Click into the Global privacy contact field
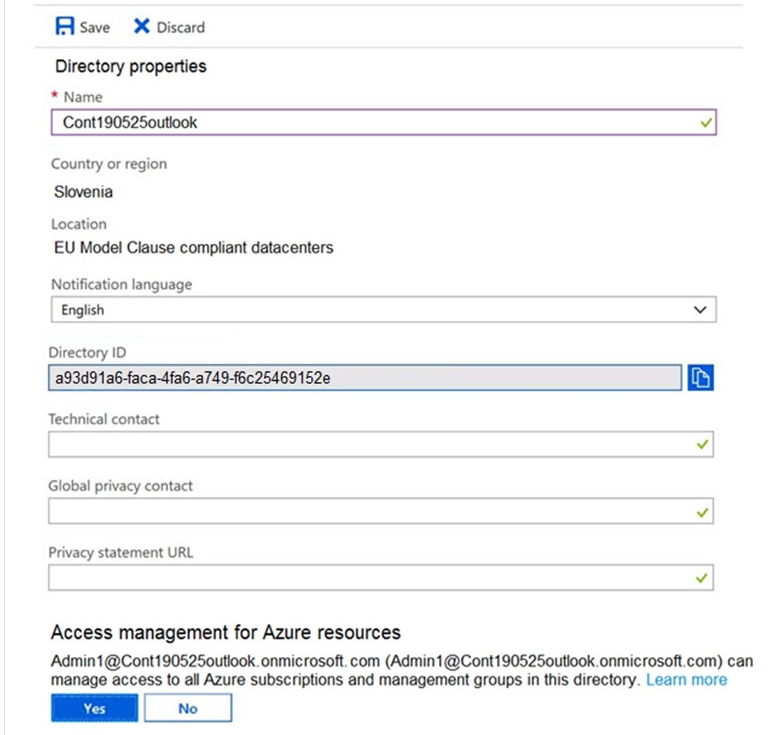Viewport: 783px width, 735px height. tap(381, 511)
